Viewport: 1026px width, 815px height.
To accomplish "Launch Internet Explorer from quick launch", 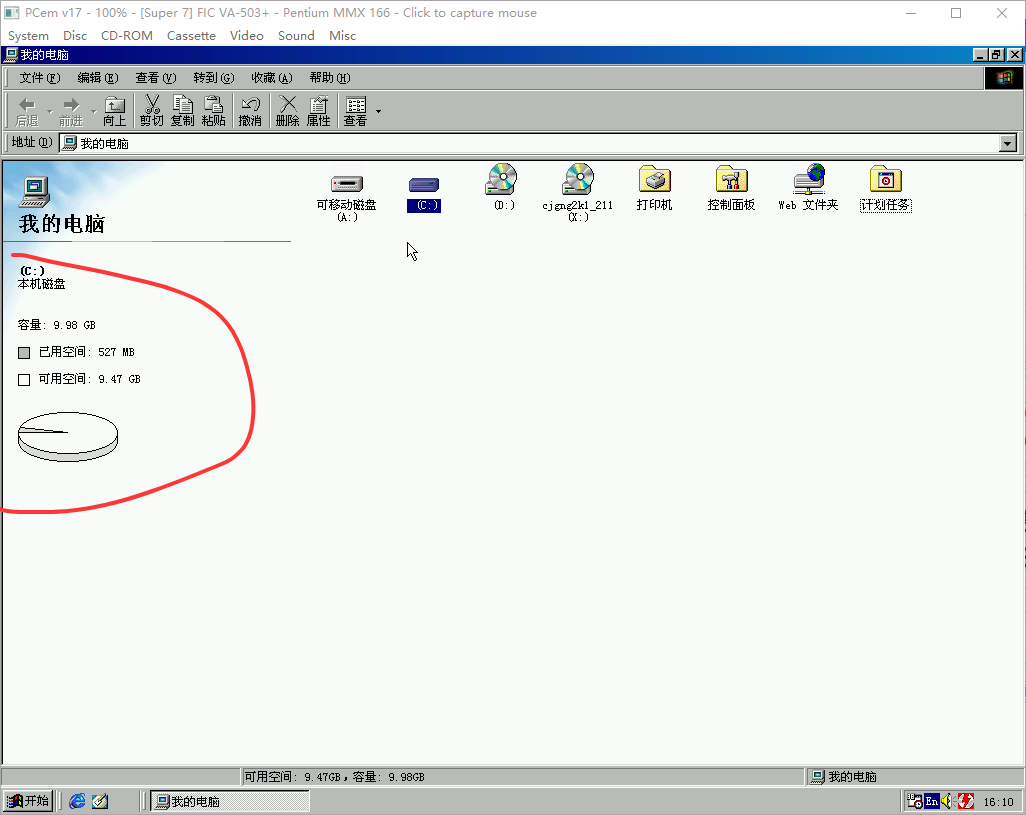I will (77, 801).
